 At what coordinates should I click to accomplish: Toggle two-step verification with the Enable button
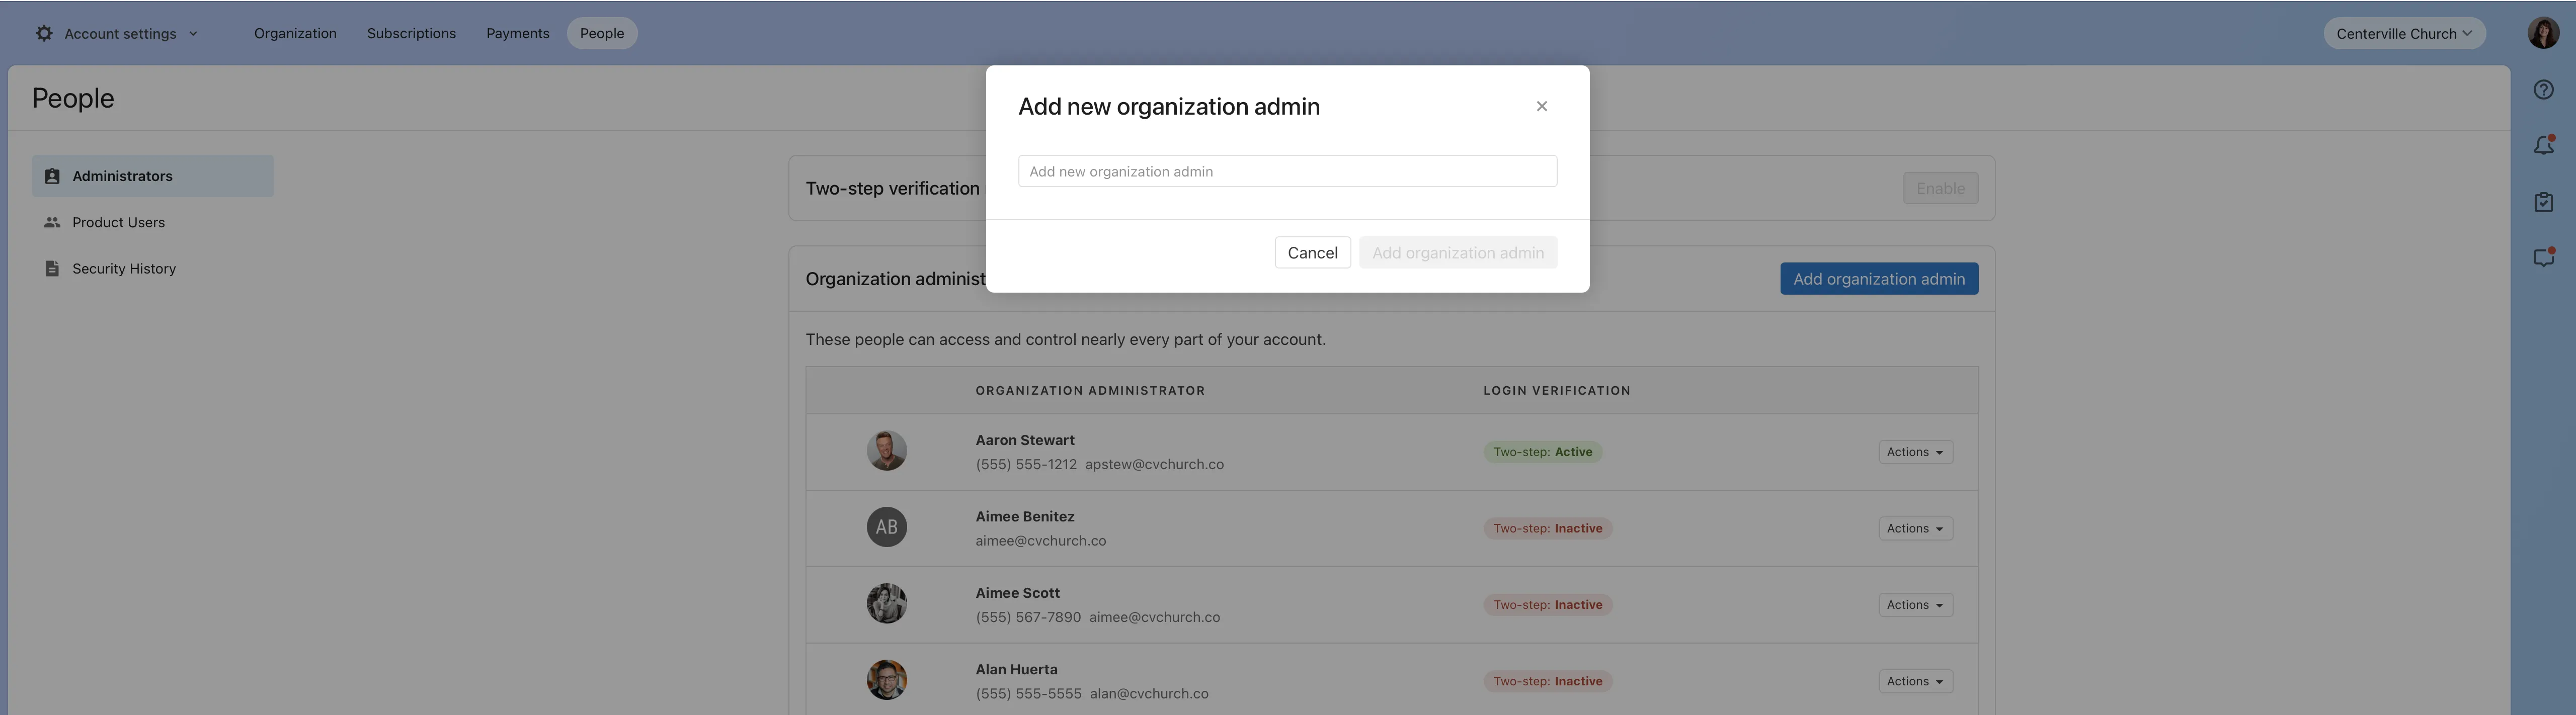click(x=1940, y=188)
